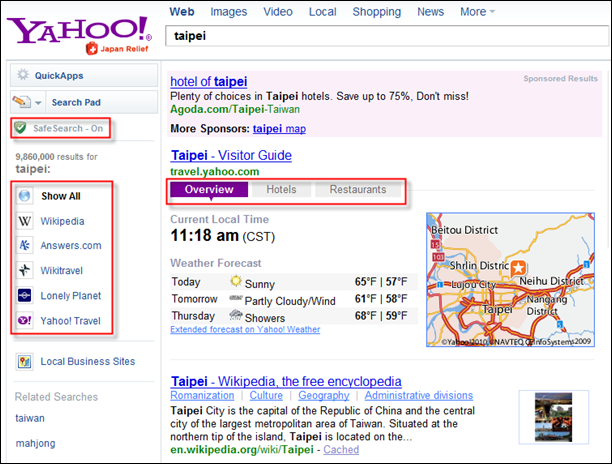Open Extended forecast on Yahoo! Weather

(245, 329)
